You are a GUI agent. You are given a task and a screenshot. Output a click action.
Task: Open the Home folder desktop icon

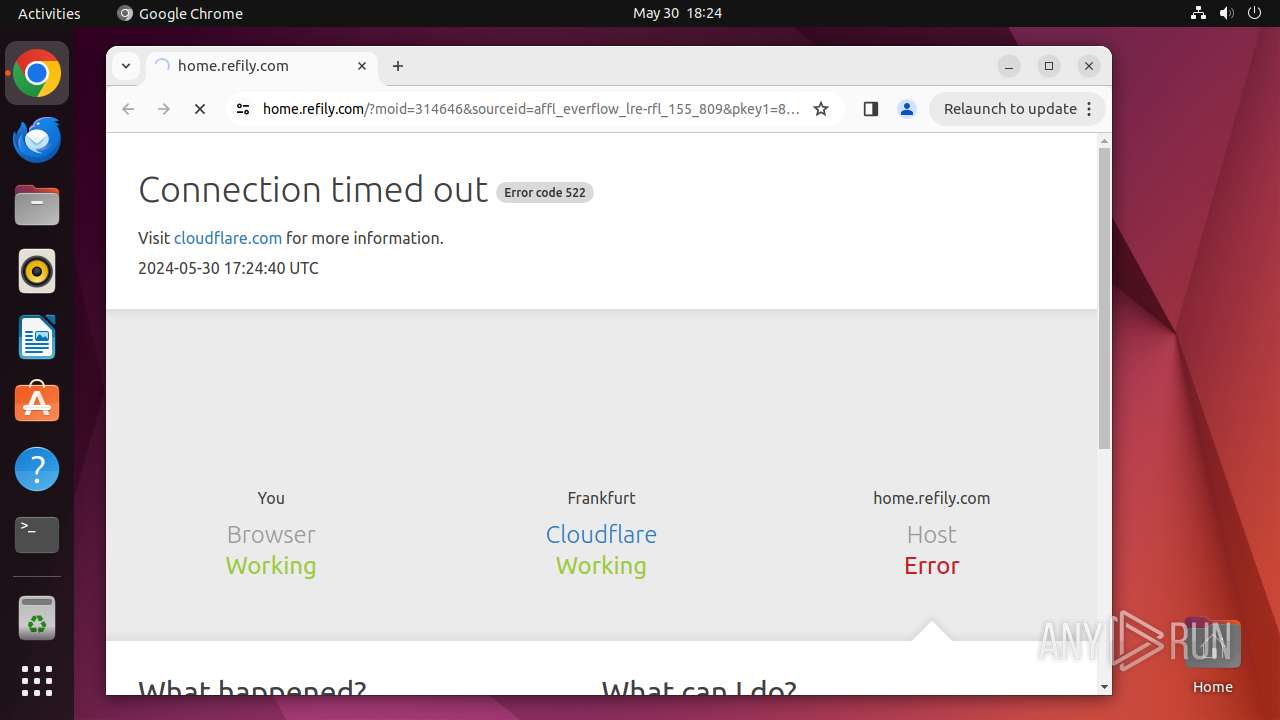coord(1212,657)
